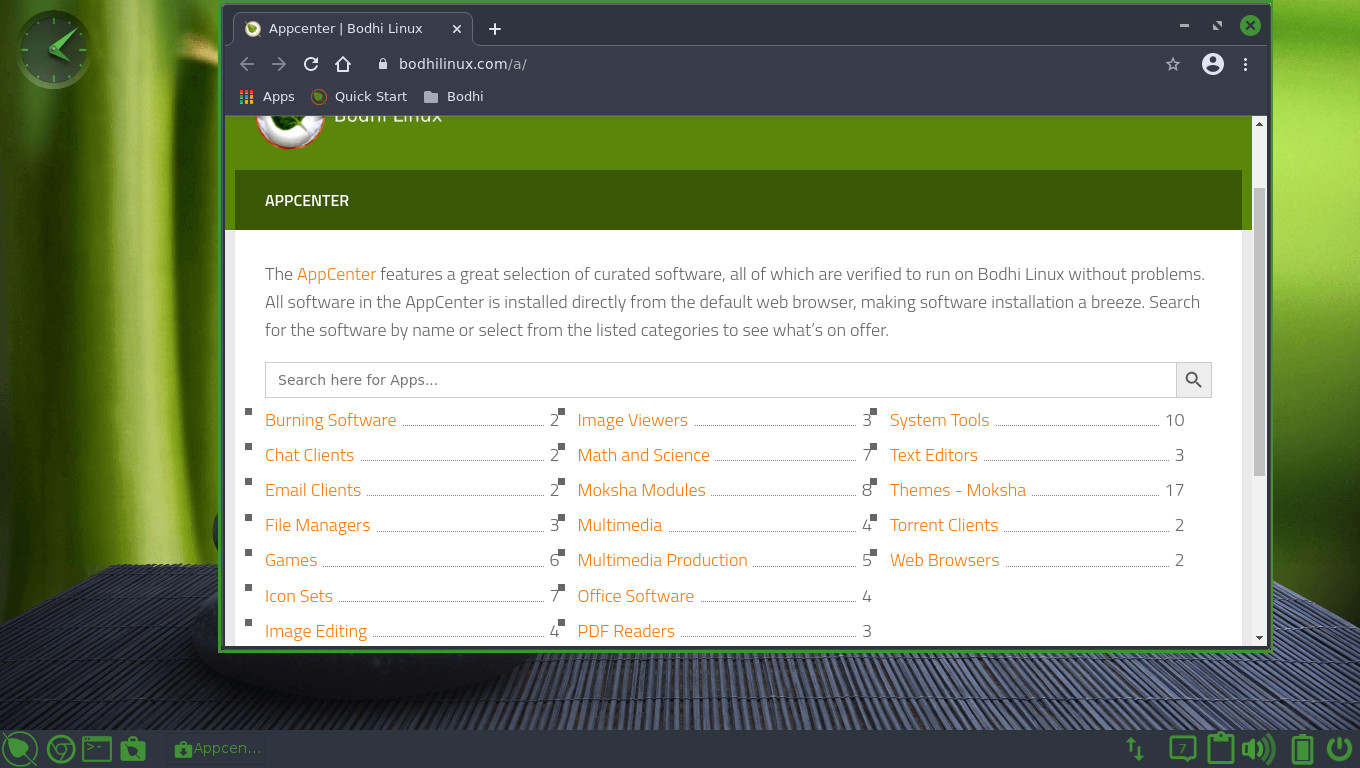This screenshot has width=1360, height=768.
Task: Open the power button system menu
Action: click(1340, 748)
